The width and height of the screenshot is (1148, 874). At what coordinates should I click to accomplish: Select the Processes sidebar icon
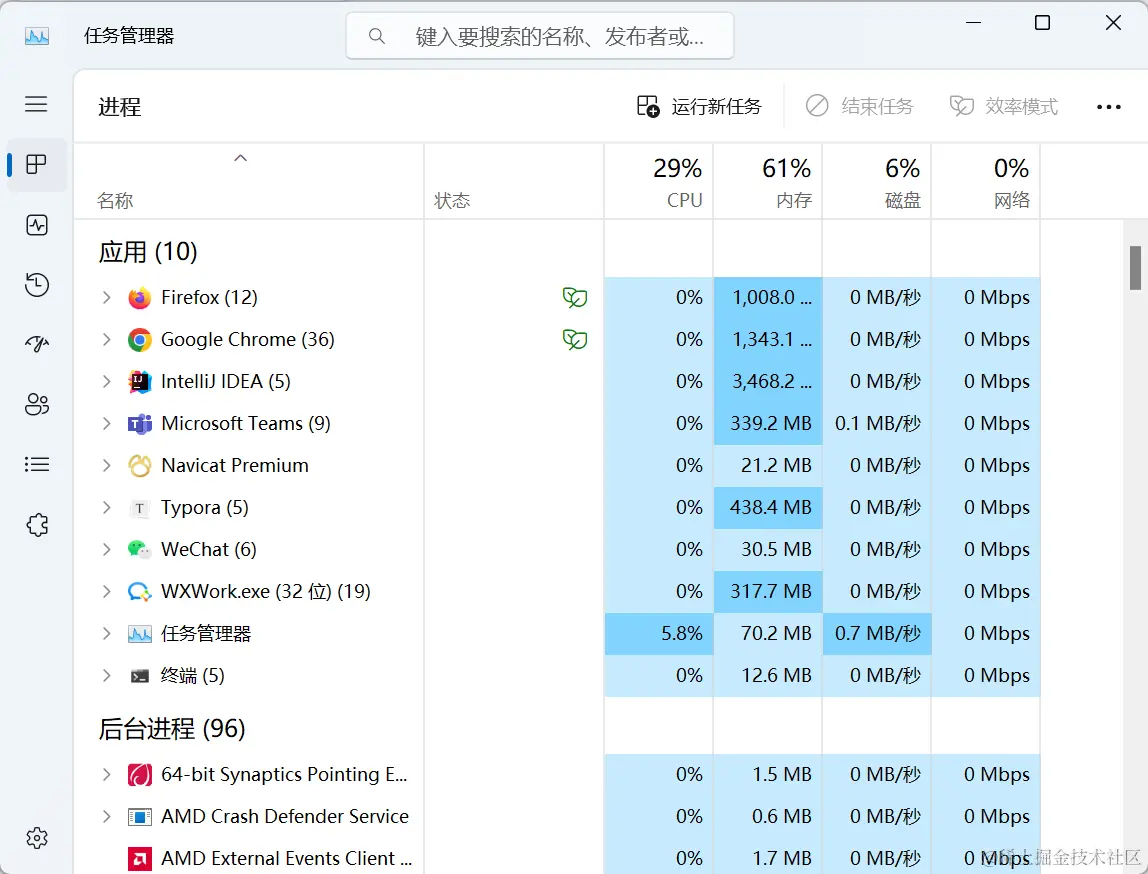36,164
